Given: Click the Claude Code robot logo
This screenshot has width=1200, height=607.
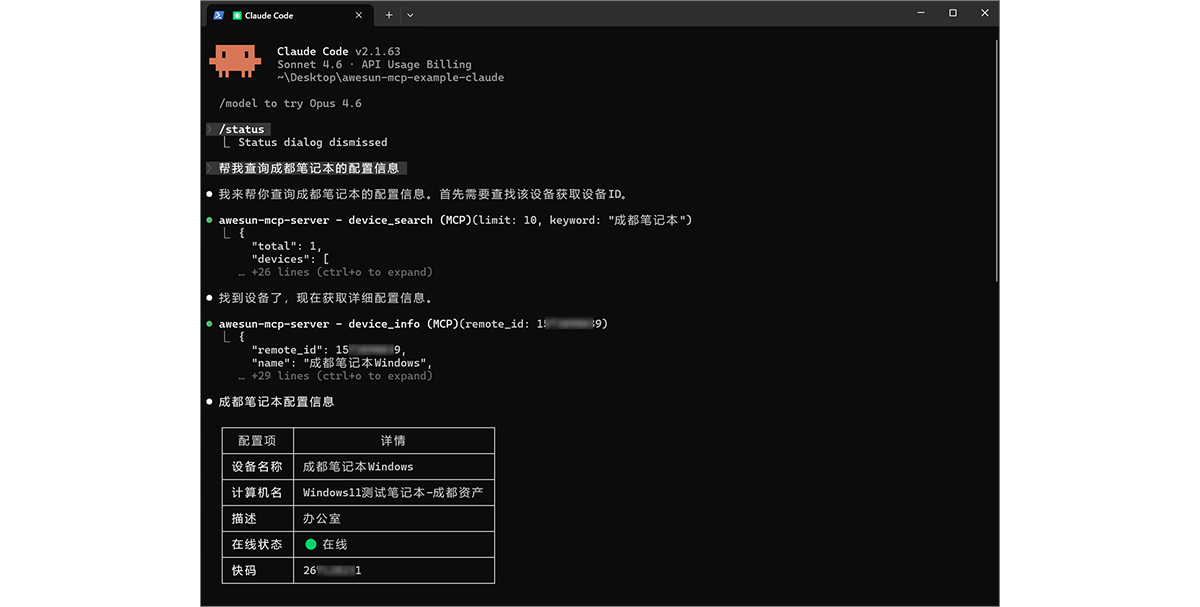Looking at the screenshot, I should 236,62.
